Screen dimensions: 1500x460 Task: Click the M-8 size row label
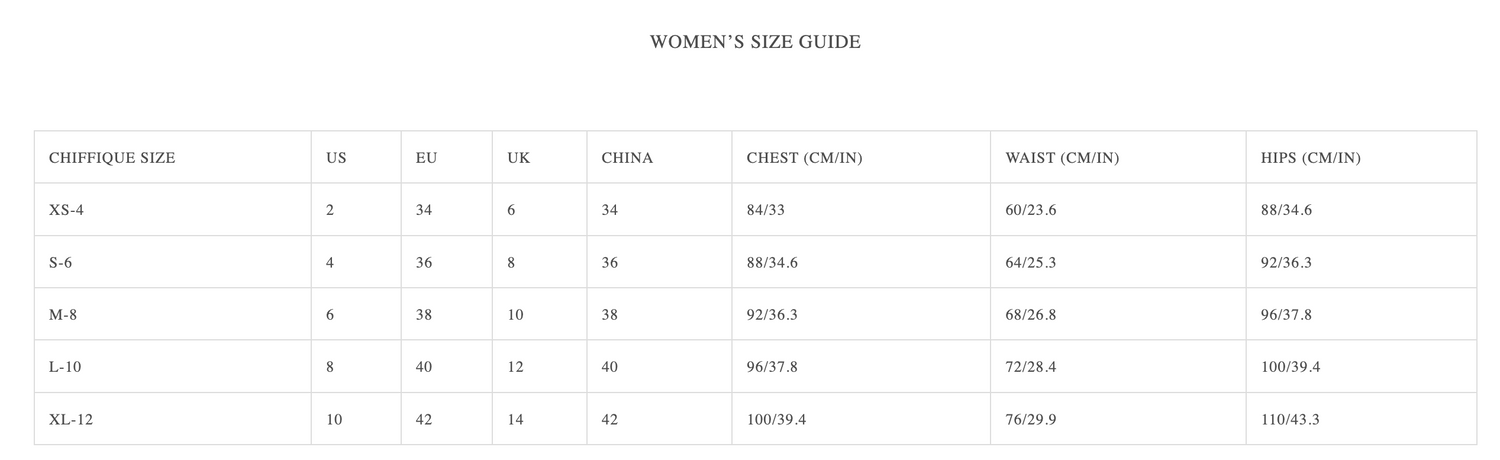coord(62,315)
